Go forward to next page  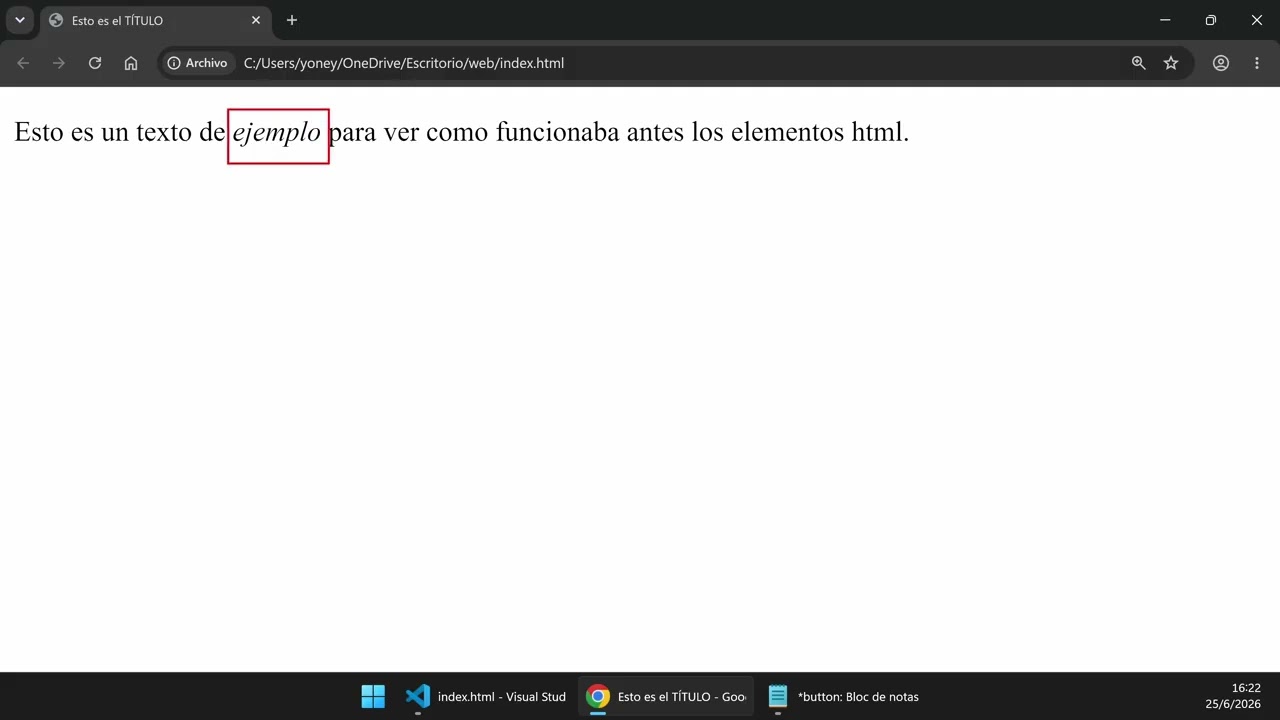tap(59, 63)
